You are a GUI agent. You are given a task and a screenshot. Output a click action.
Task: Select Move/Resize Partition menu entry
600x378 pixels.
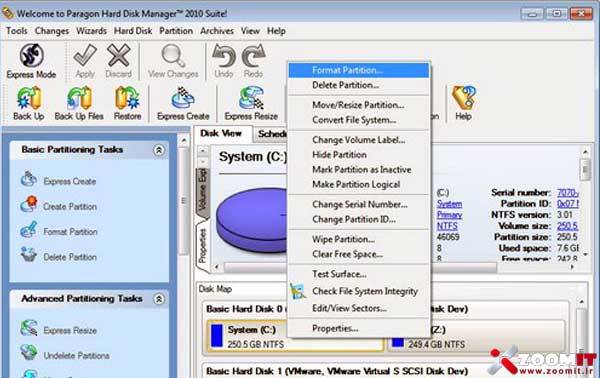359,105
